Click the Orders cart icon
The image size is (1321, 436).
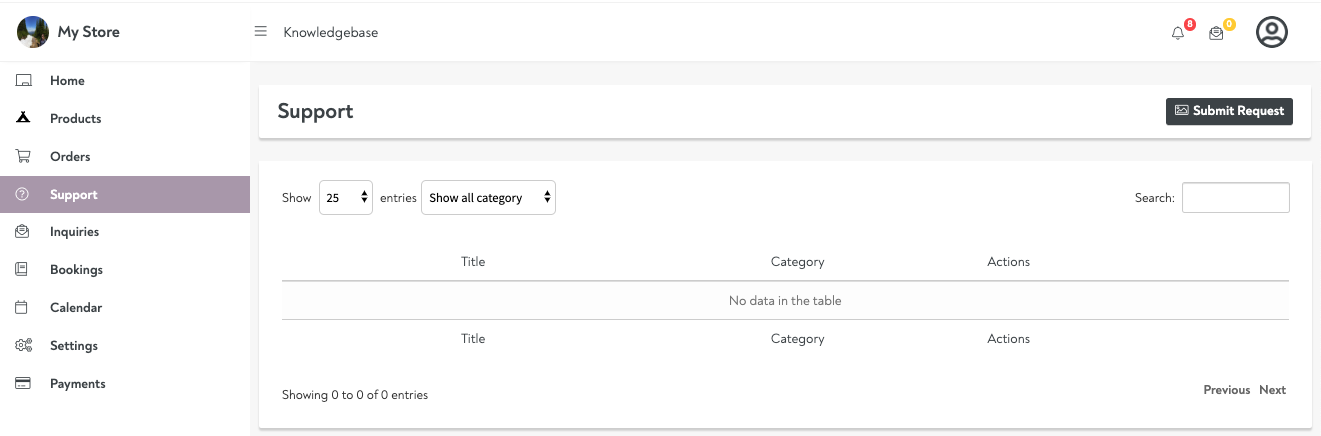pyautogui.click(x=24, y=156)
